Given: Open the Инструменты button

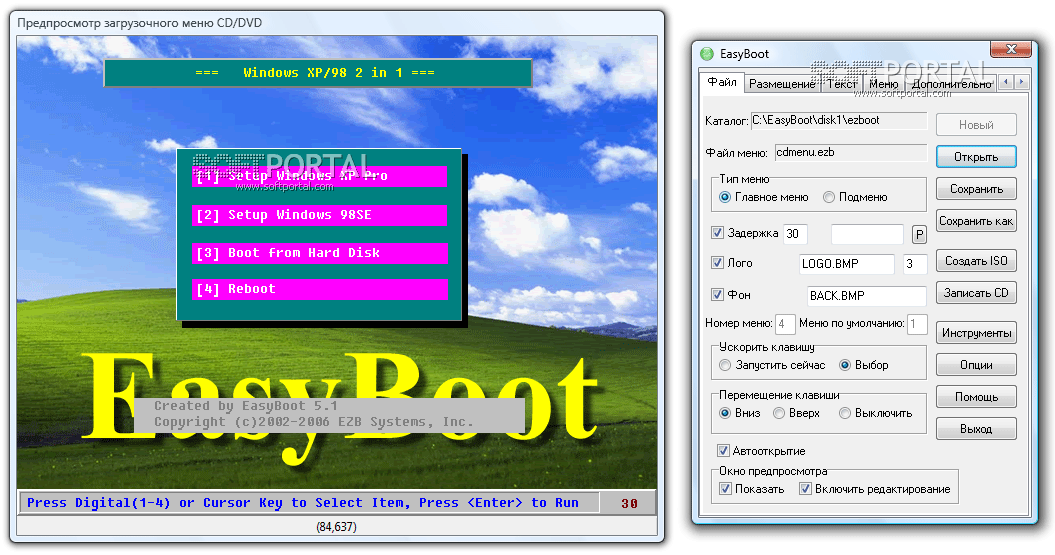Looking at the screenshot, I should 976,333.
